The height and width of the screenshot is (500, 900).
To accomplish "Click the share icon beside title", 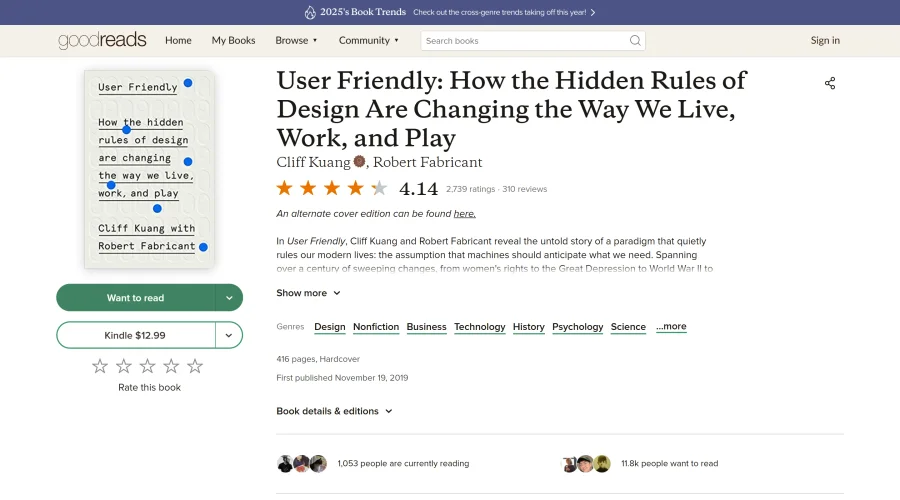I will (x=830, y=83).
